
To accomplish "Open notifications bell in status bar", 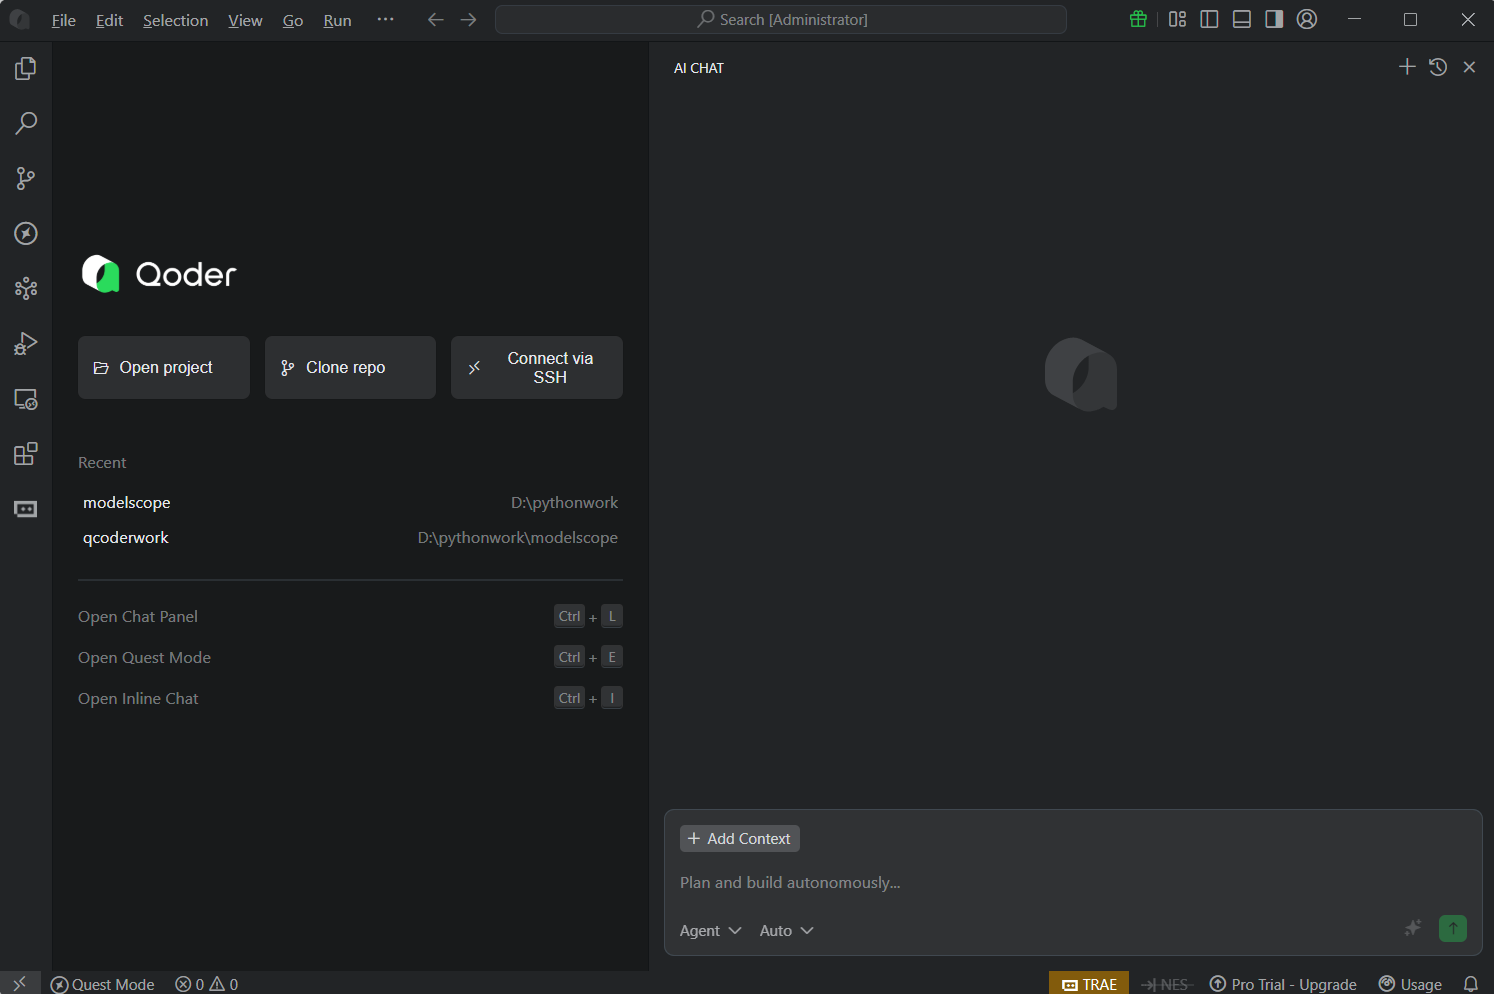I will (x=1471, y=984).
